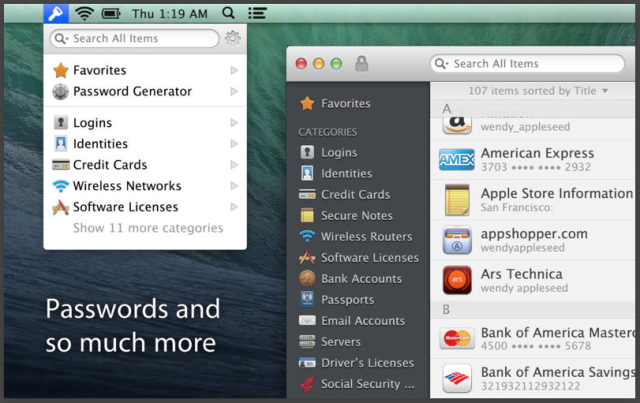Image resolution: width=640 pixels, height=403 pixels.
Task: Open the 1Password key icon in menu bar
Action: click(x=56, y=13)
